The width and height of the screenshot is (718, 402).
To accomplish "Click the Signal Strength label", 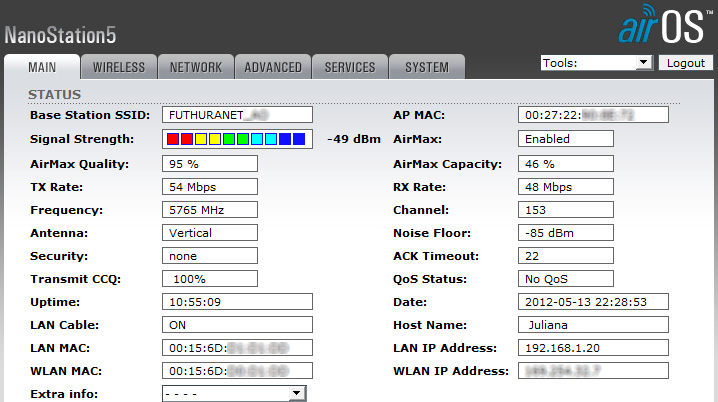I will click(82, 139).
